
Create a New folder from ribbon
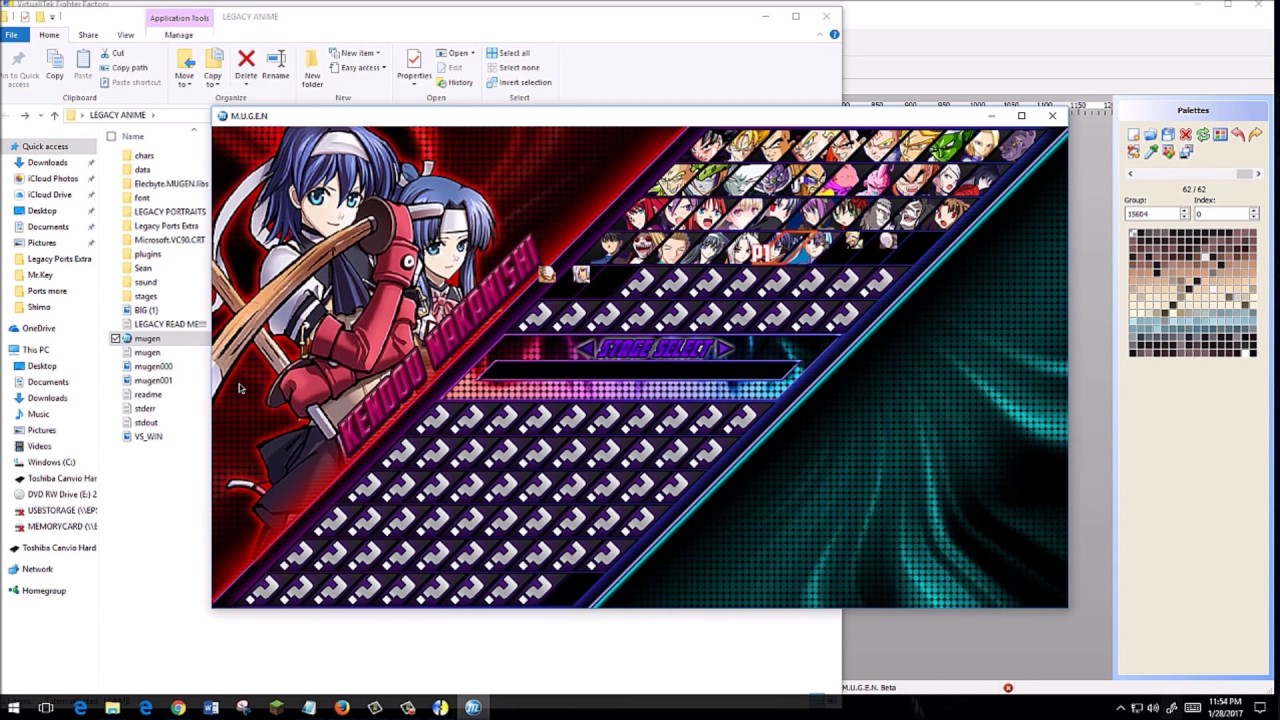pos(312,68)
